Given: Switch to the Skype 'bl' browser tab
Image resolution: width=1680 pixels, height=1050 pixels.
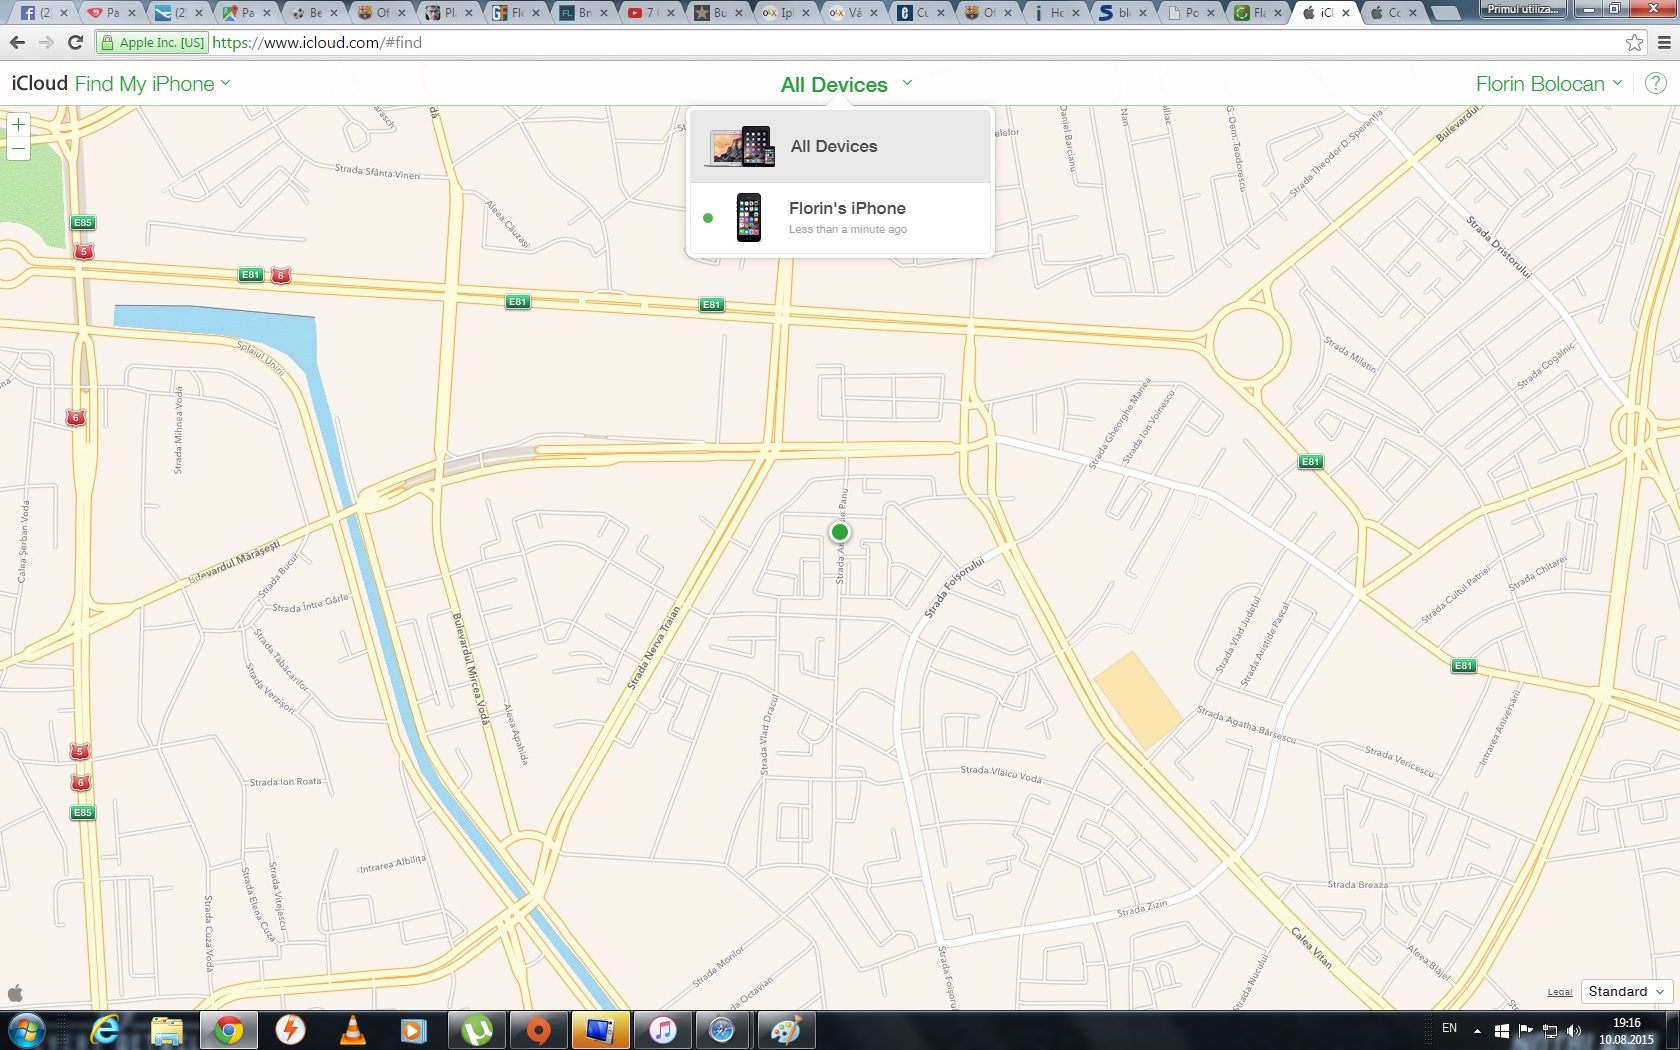Looking at the screenshot, I should [x=1122, y=12].
